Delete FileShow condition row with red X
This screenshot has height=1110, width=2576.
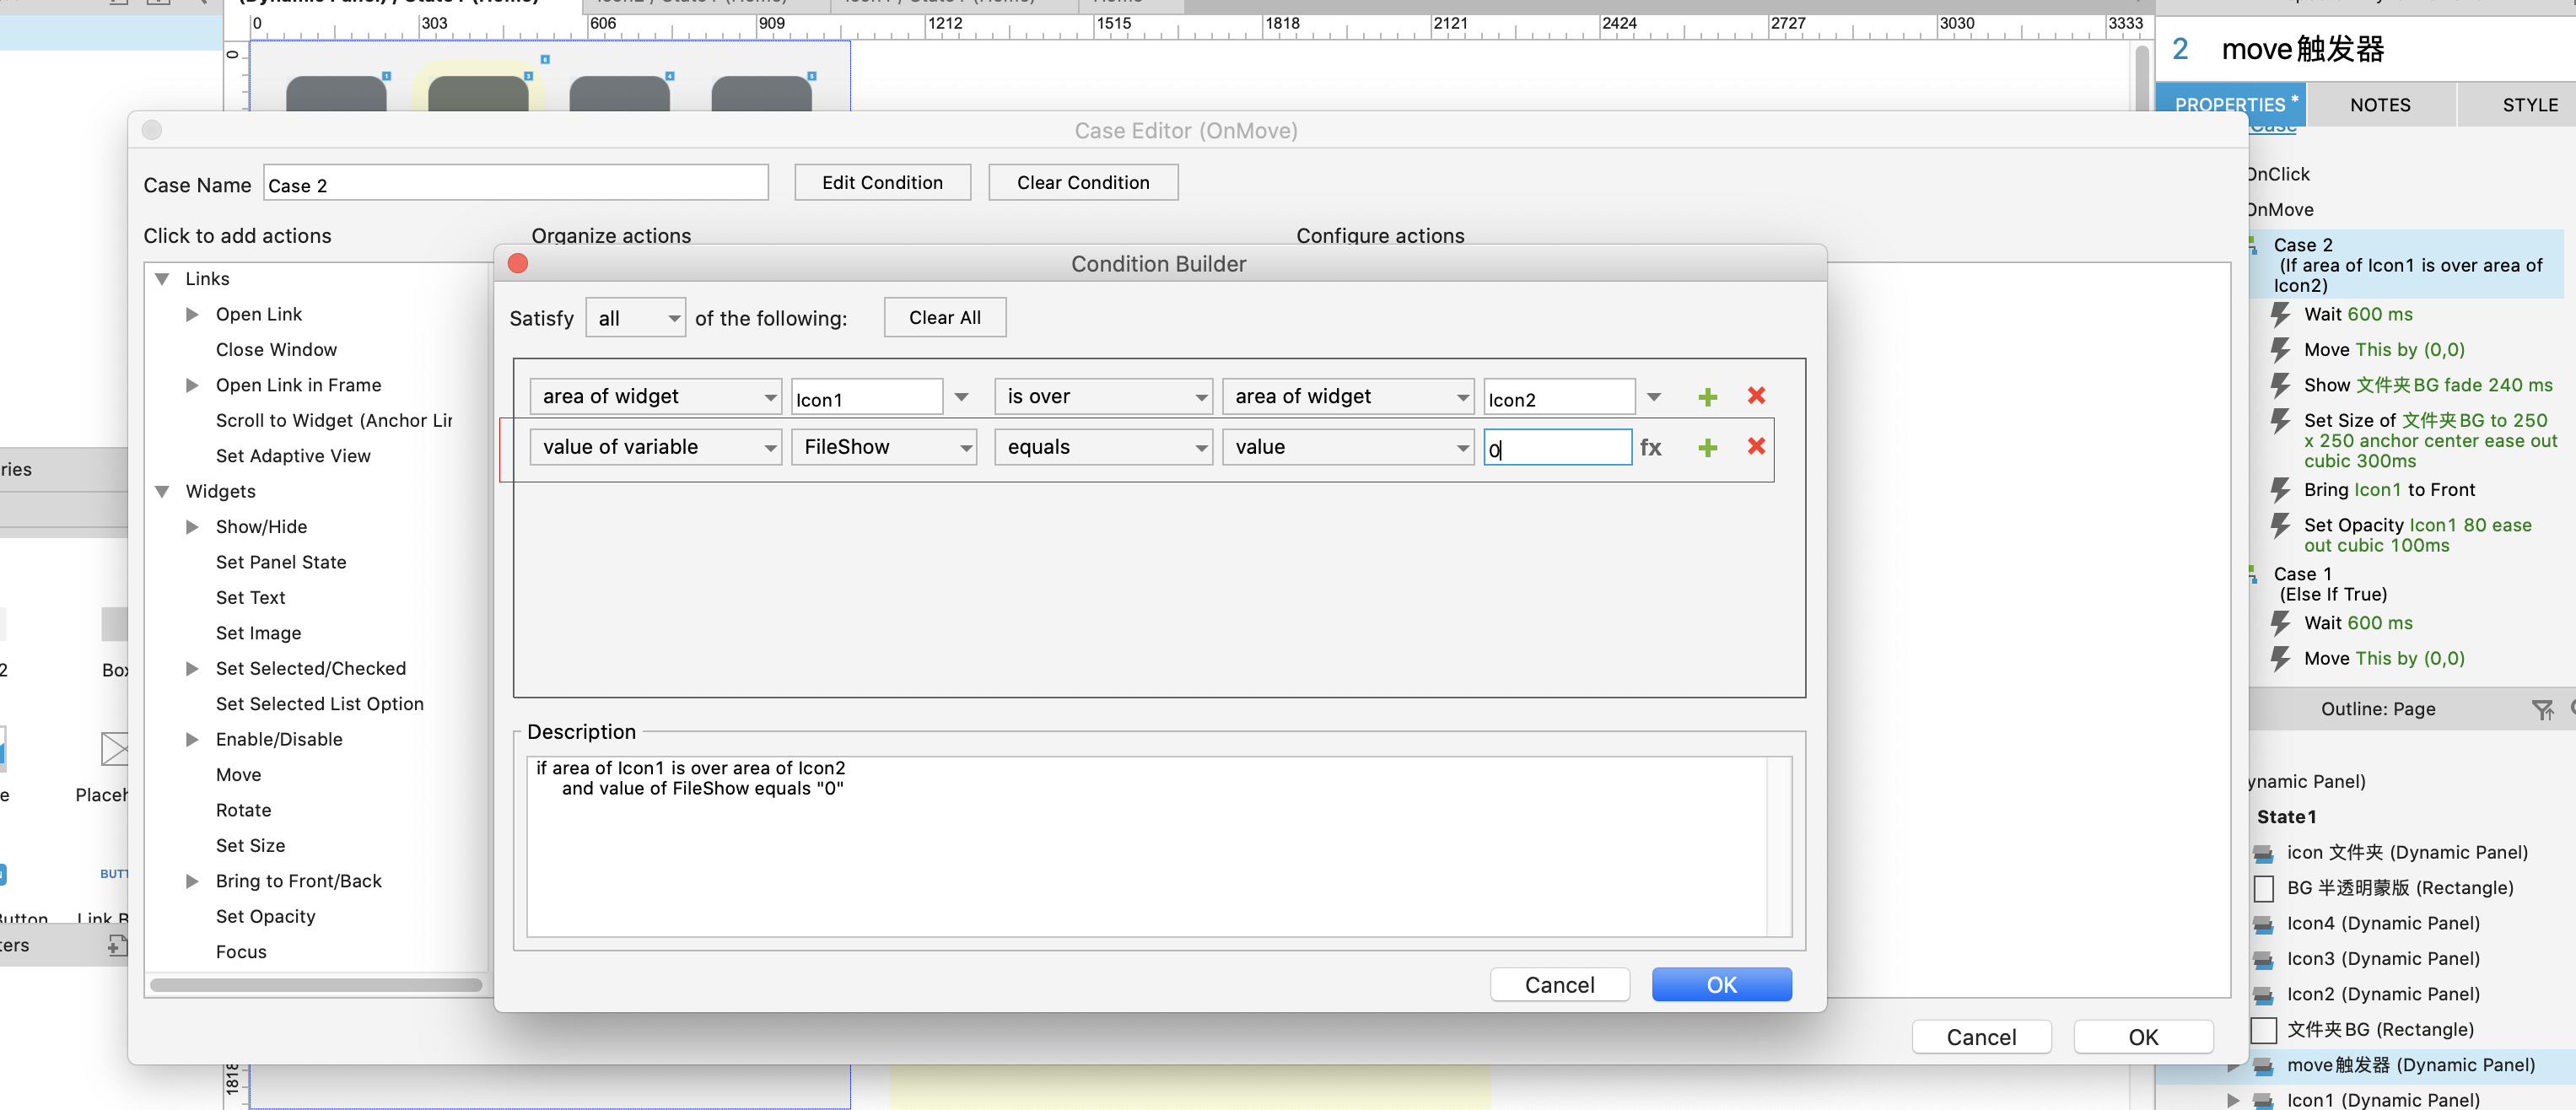[x=1755, y=447]
